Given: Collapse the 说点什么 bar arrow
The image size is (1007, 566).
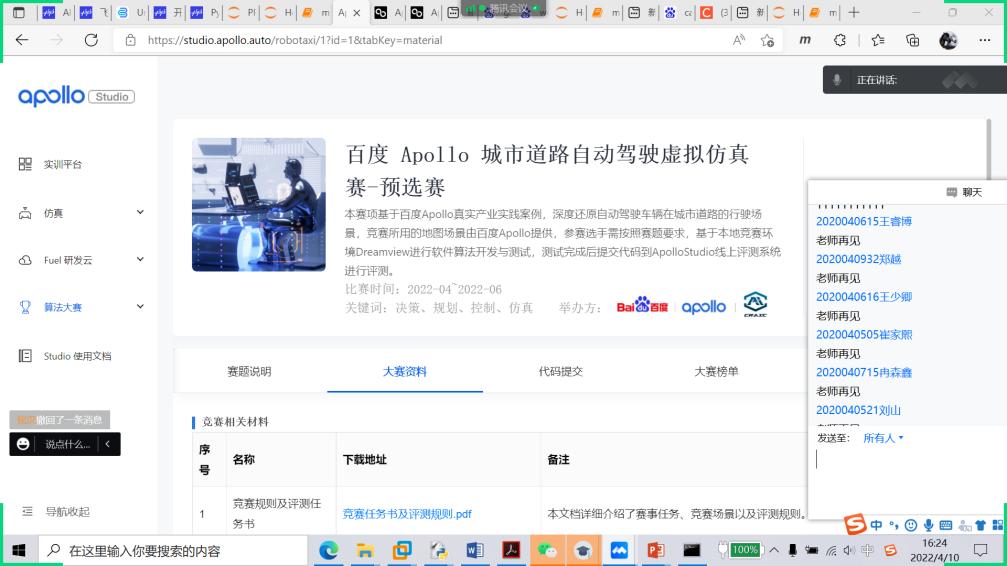Looking at the screenshot, I should (108, 444).
